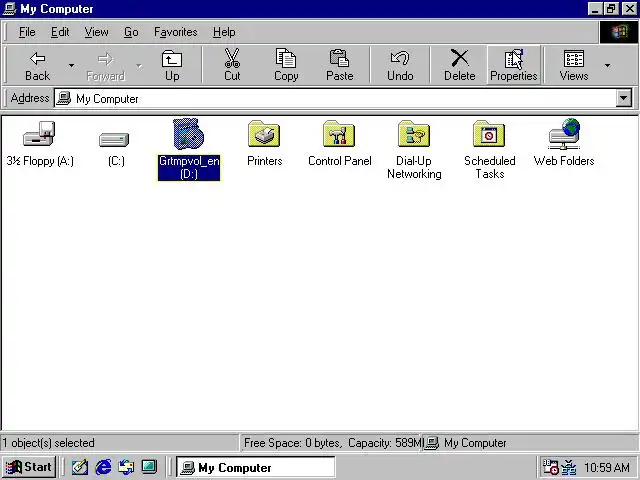Cut the selected item with scissors icon

pos(232,66)
